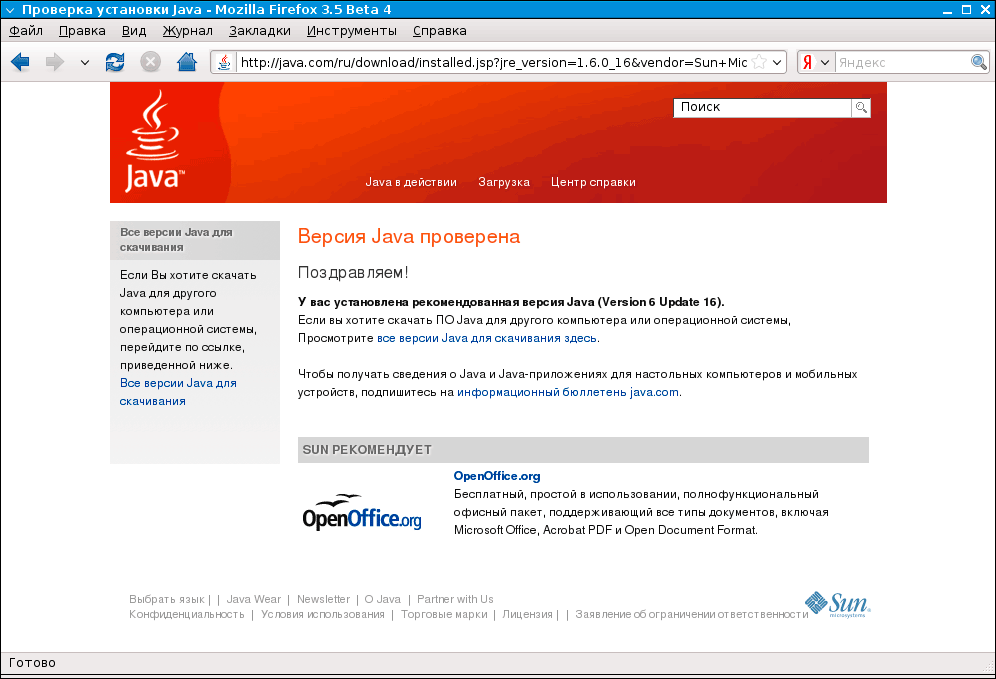Click the OpenOffice.org logo image
Viewport: 996px width, 679px height.
(x=362, y=512)
